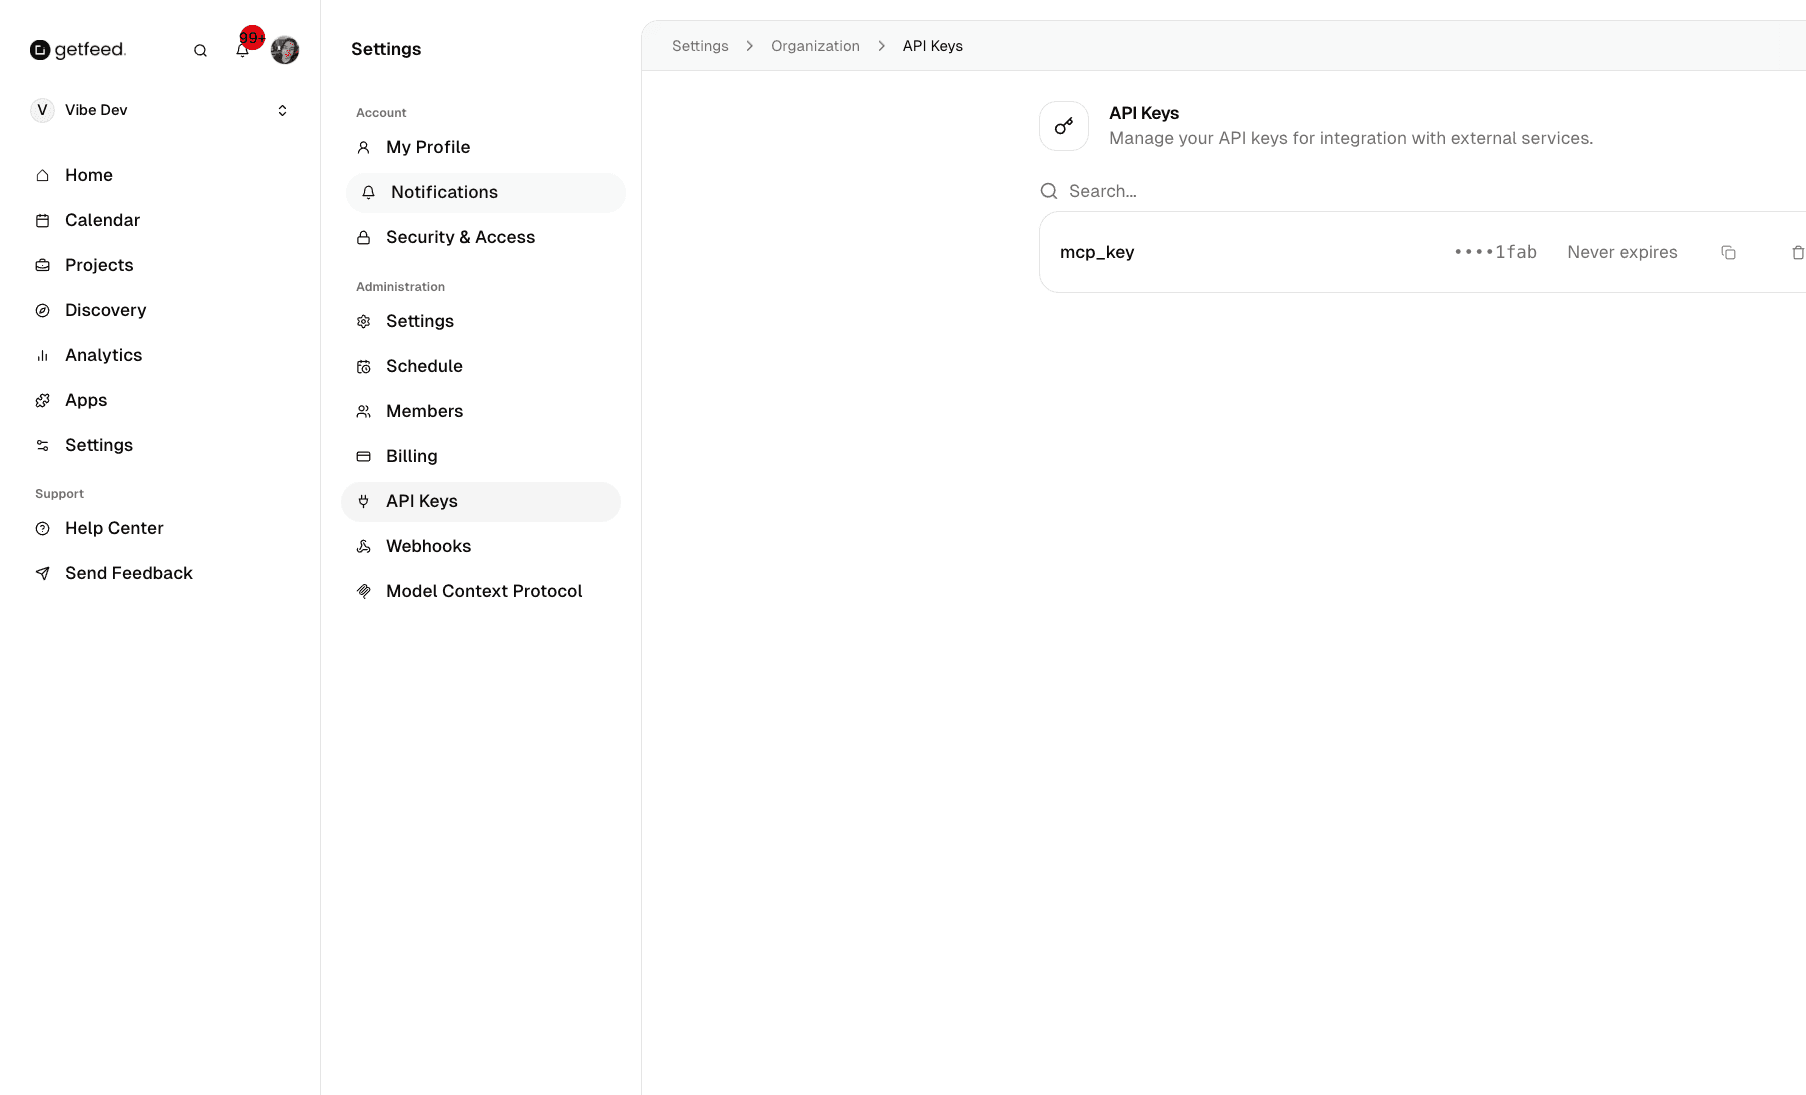Viewport: 1806px width, 1095px height.
Task: Open the Billing settings section
Action: [x=411, y=456]
